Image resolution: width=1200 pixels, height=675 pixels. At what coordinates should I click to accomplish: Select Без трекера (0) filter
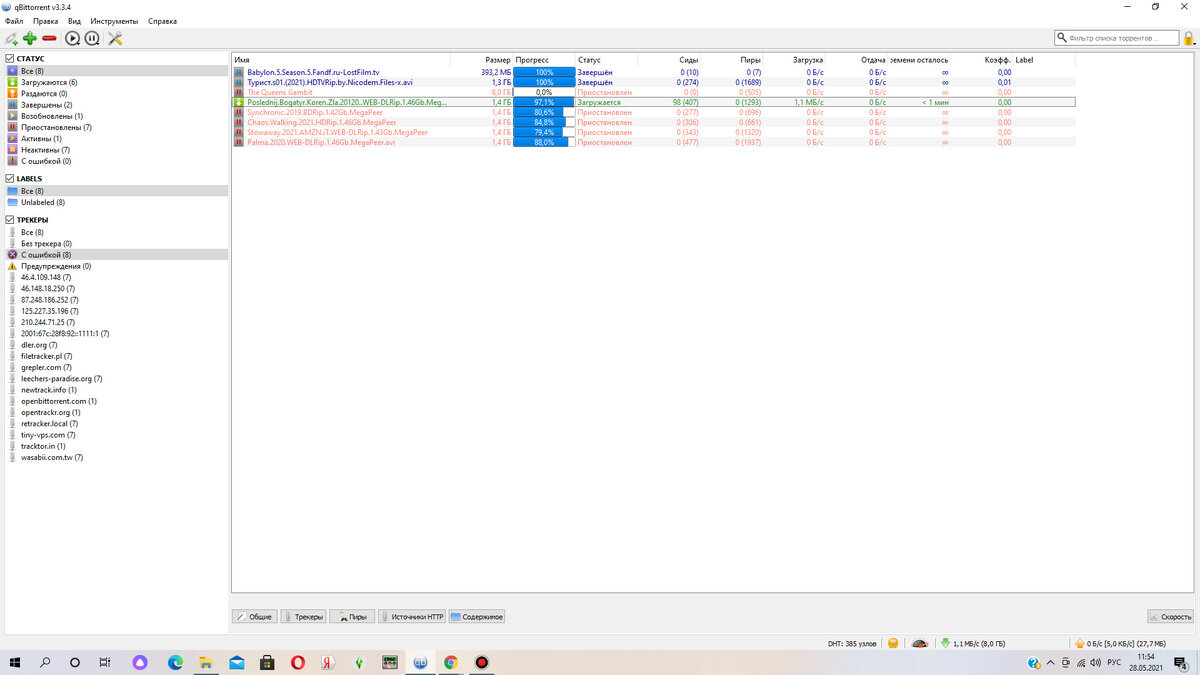pyautogui.click(x=46, y=243)
